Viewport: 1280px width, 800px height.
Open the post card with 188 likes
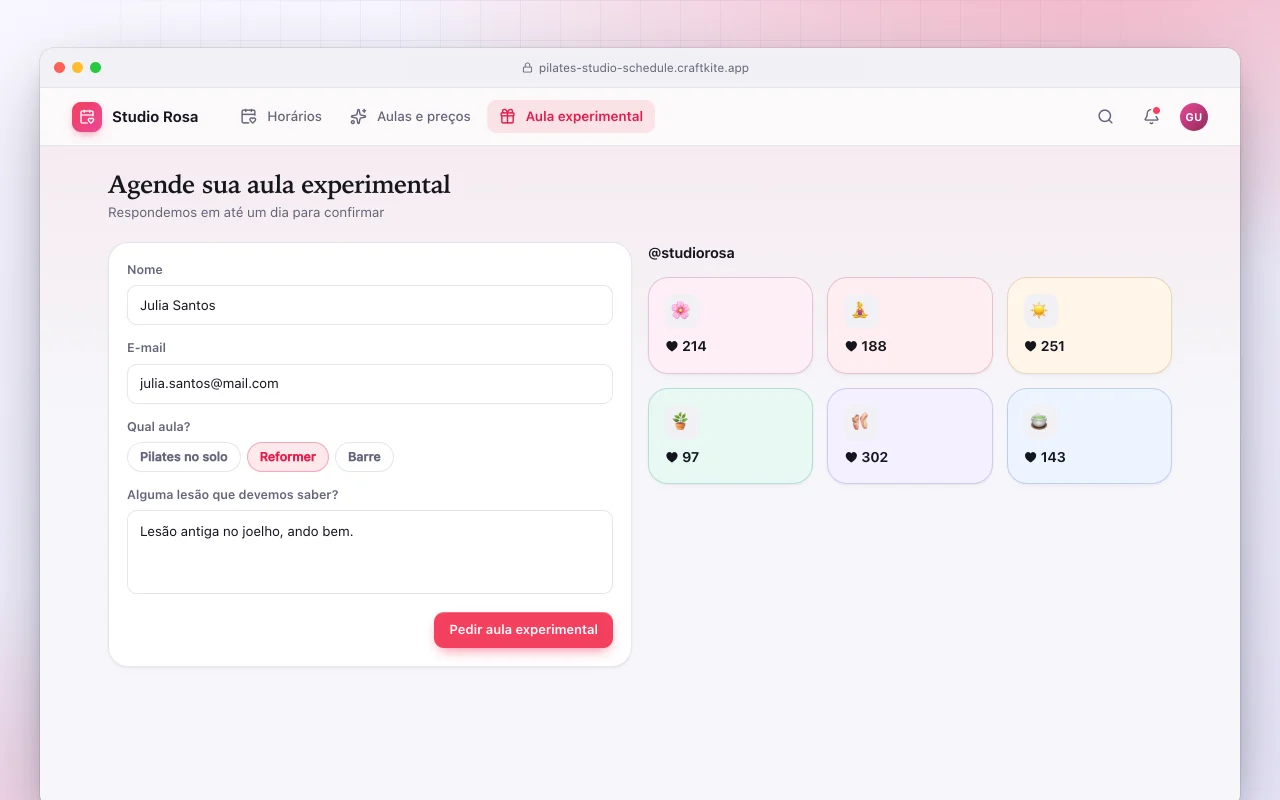point(910,325)
